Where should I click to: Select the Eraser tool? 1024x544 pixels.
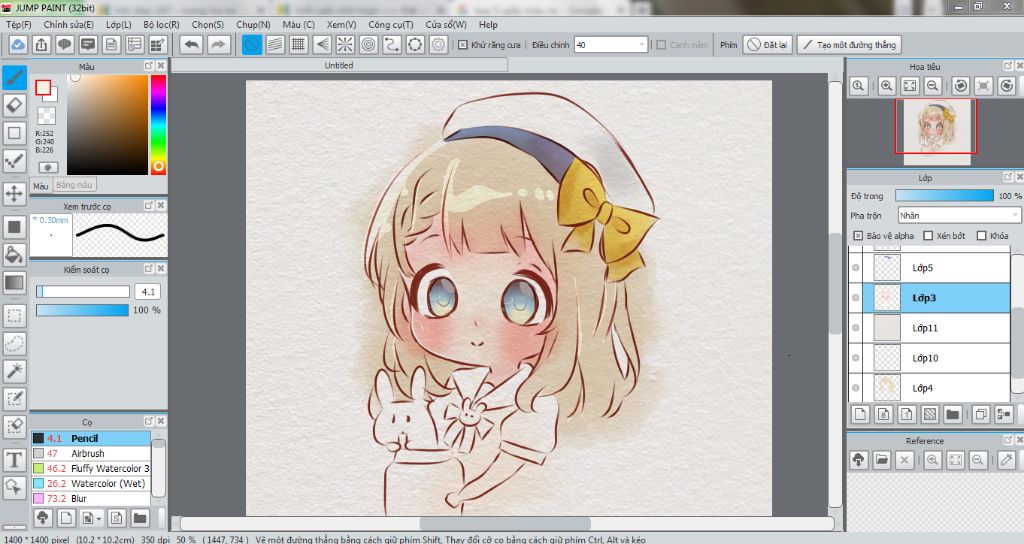click(x=14, y=105)
